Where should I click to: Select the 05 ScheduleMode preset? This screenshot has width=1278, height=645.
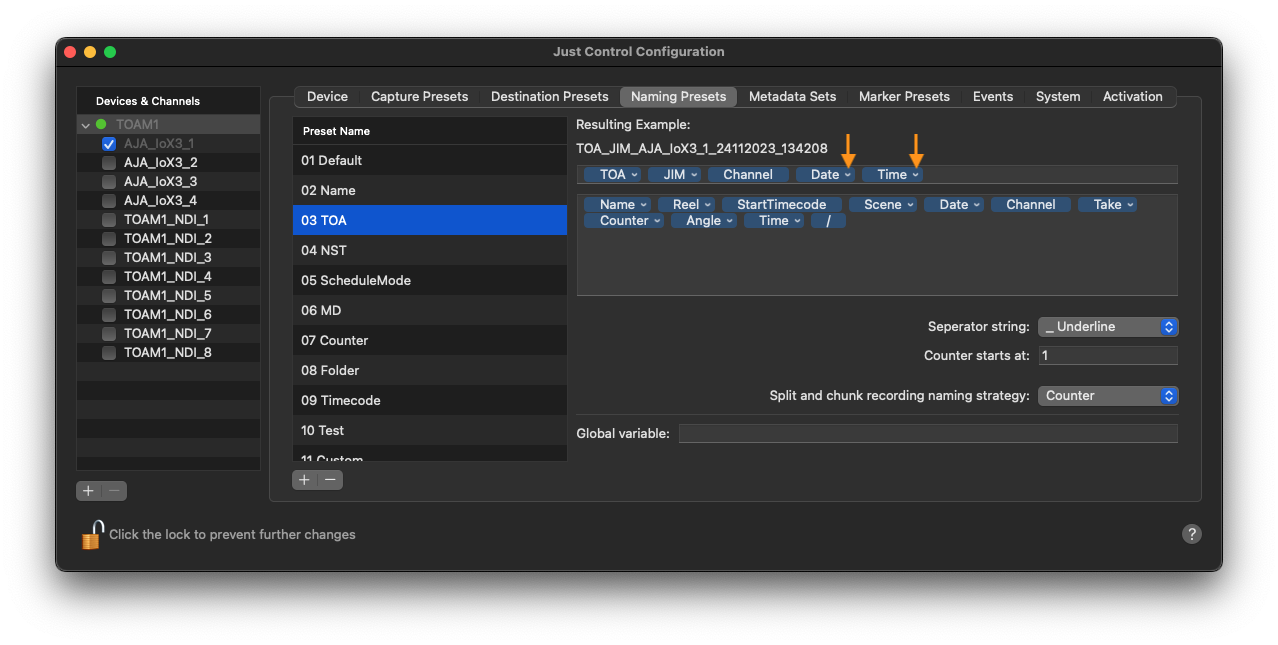point(430,280)
